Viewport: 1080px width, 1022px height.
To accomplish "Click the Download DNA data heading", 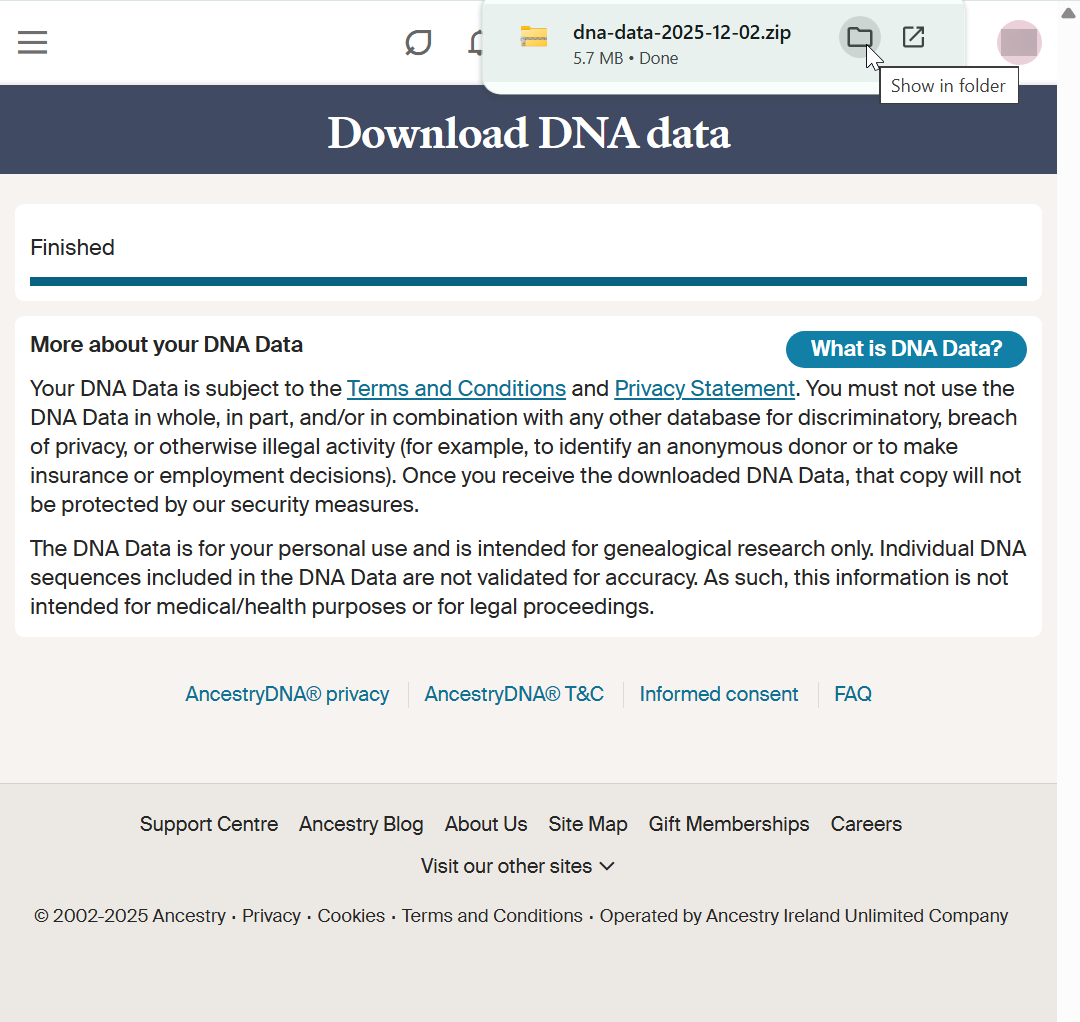I will [x=528, y=133].
